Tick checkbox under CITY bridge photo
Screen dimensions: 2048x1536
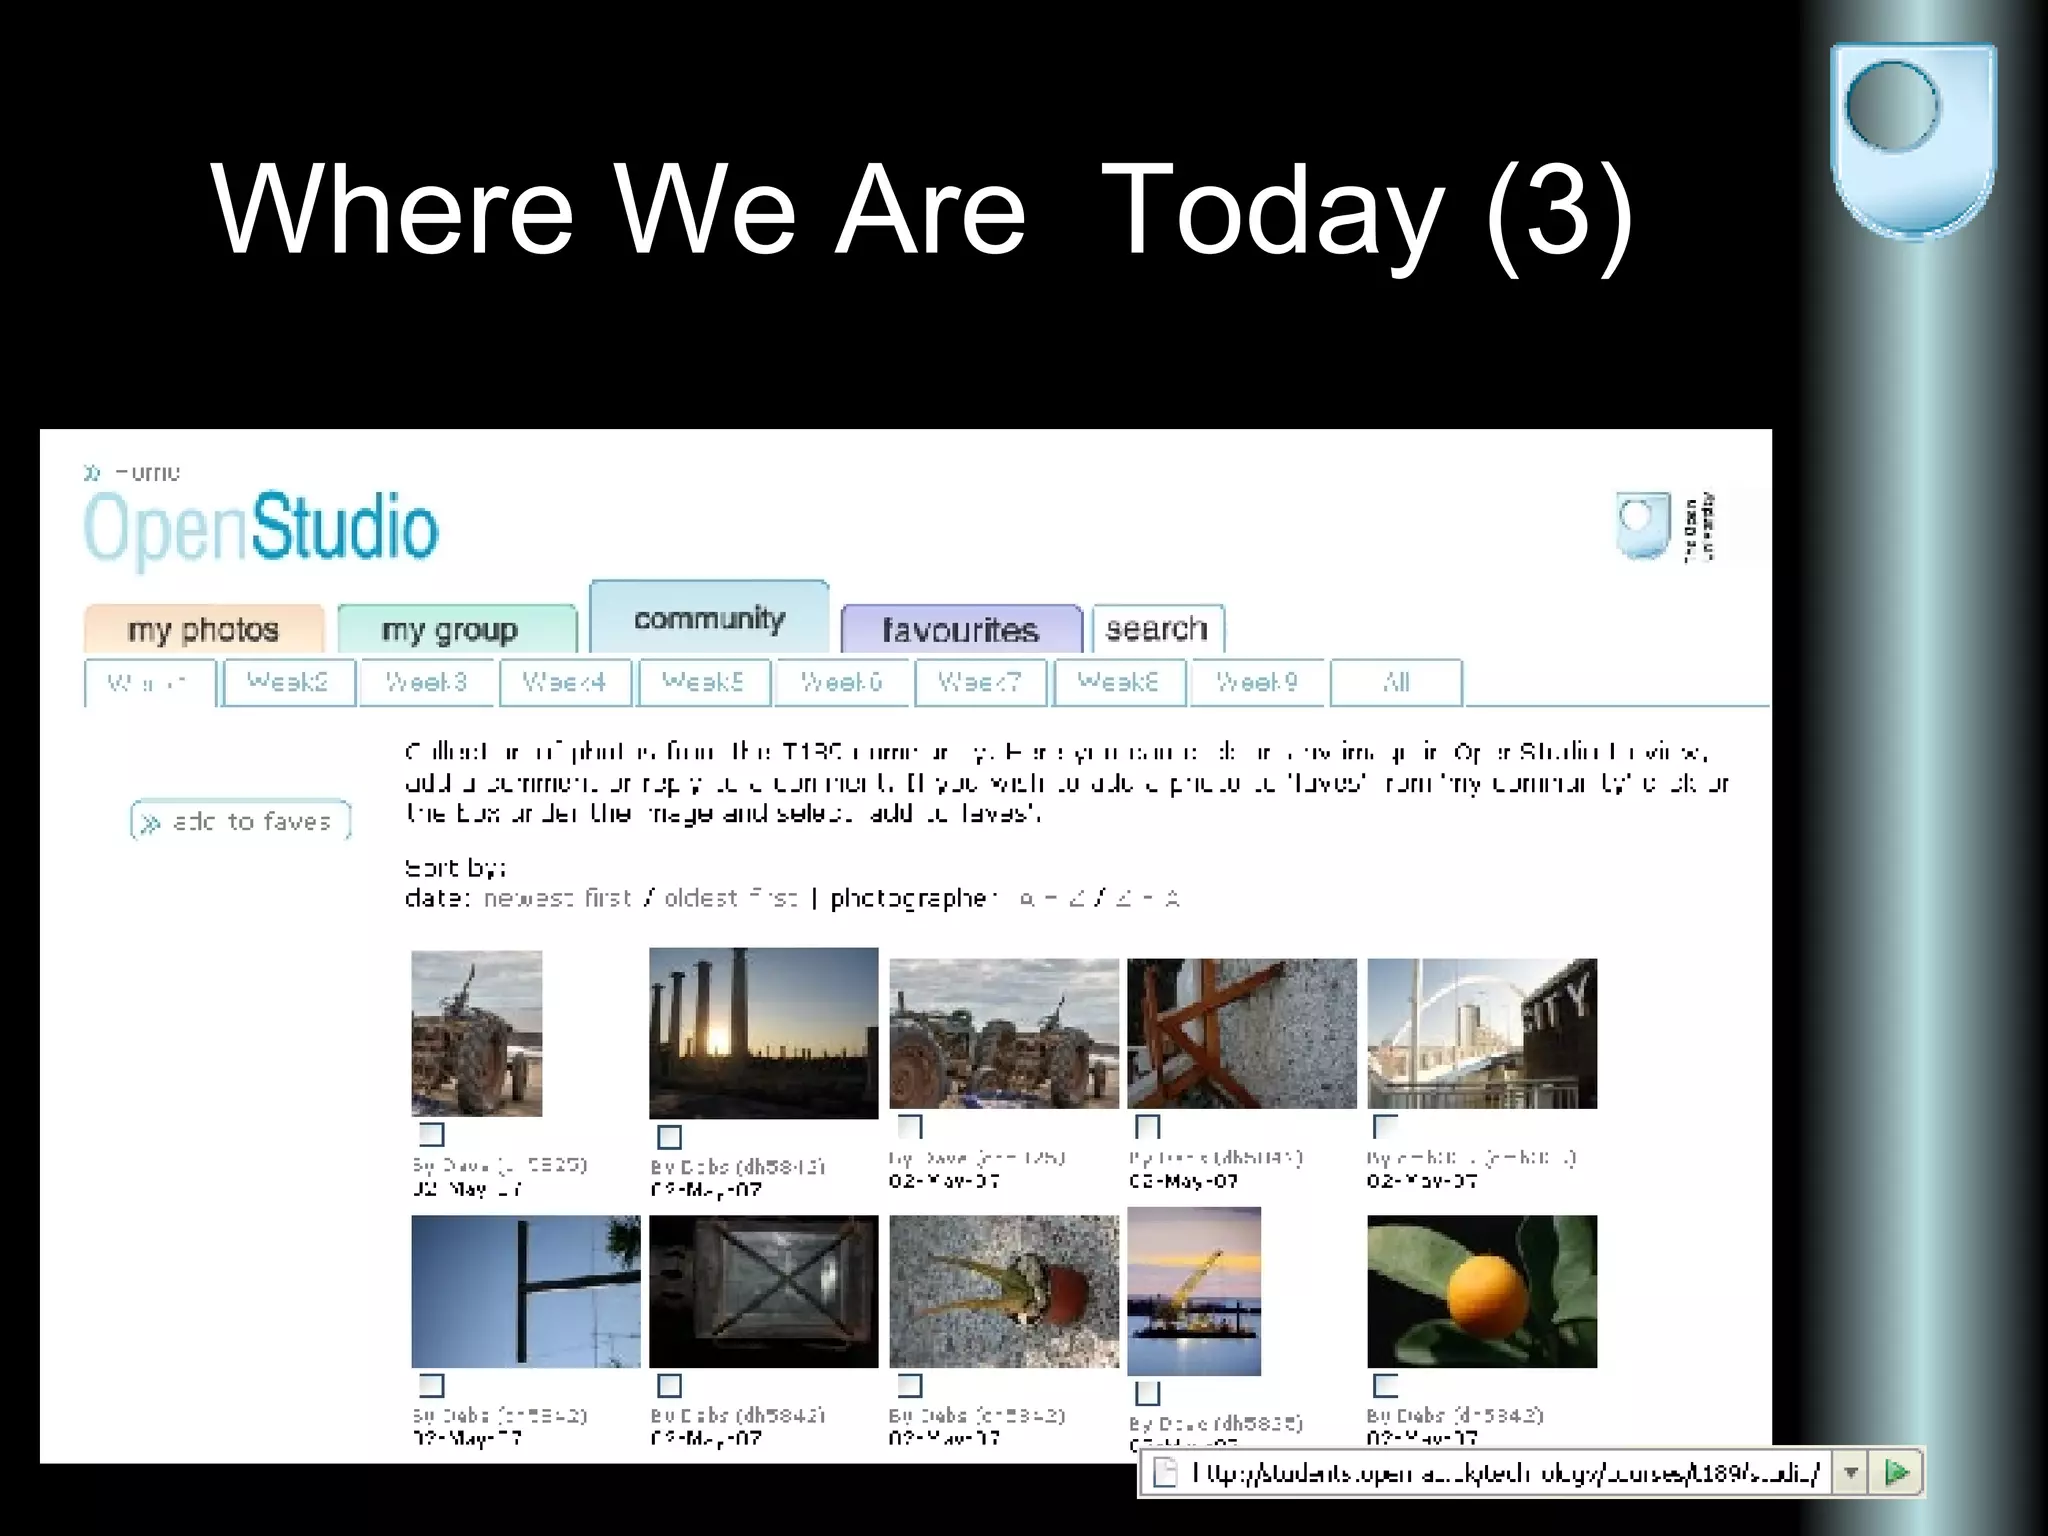pyautogui.click(x=1385, y=1126)
